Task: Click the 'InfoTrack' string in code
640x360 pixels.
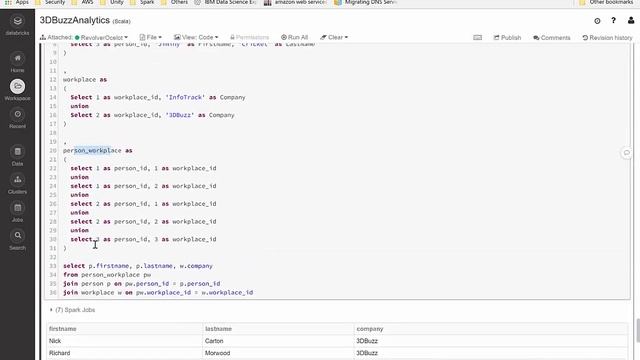Action: click(x=185, y=97)
